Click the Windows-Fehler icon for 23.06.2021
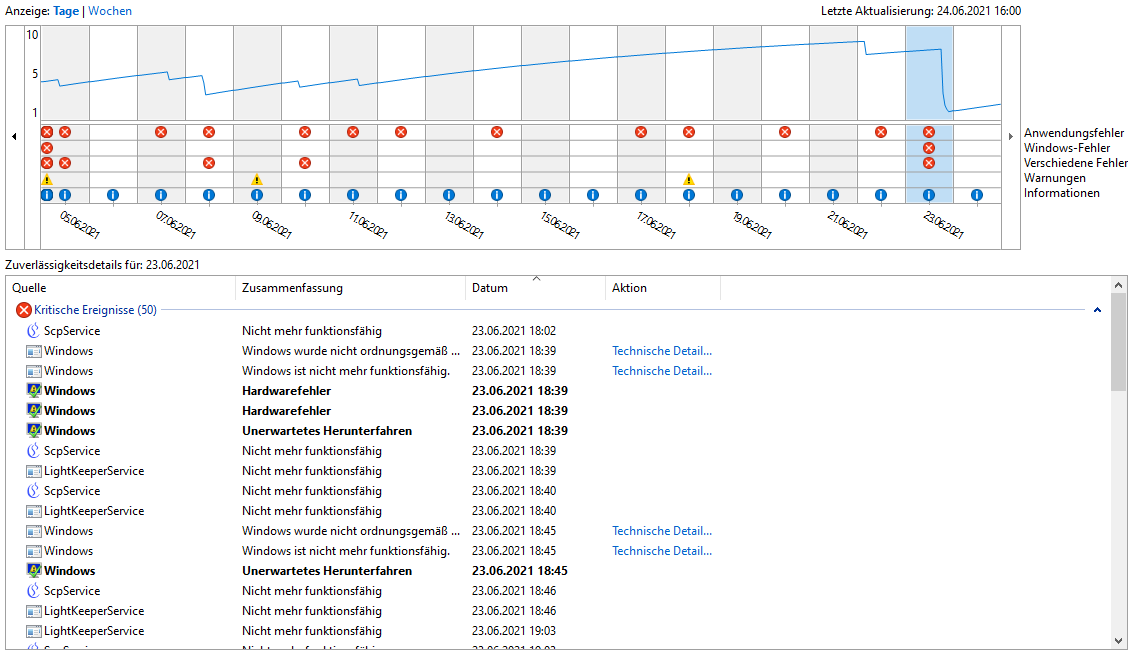Screen dimensions: 1132x650 coord(929,148)
